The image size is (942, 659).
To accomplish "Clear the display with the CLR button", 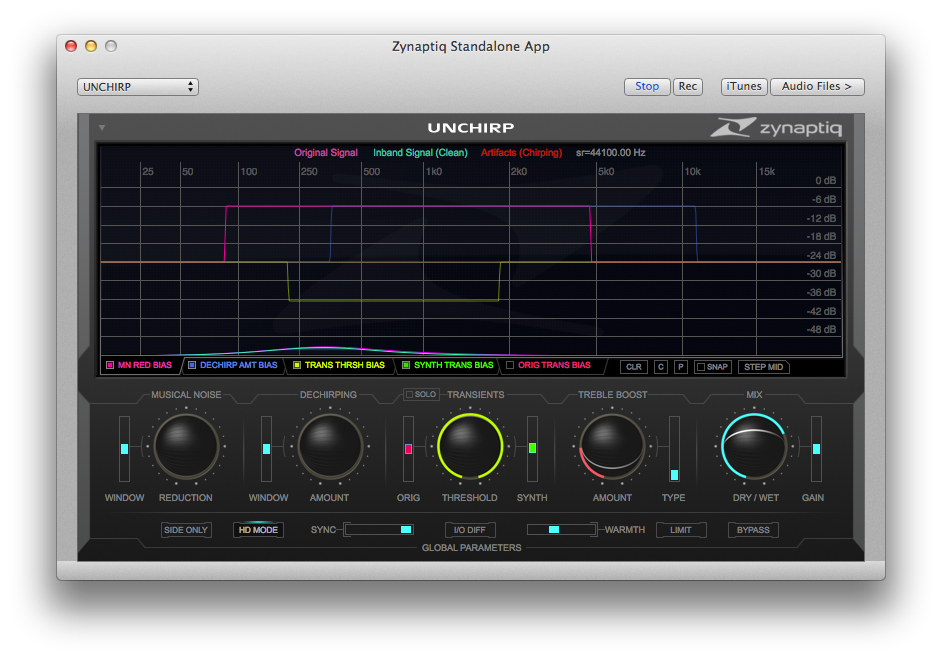I will point(633,367).
